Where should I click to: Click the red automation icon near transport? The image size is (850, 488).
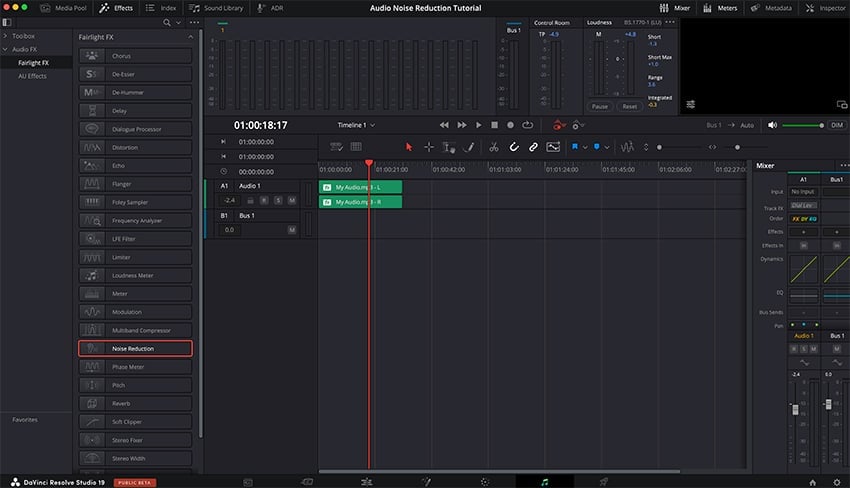[x=558, y=125]
